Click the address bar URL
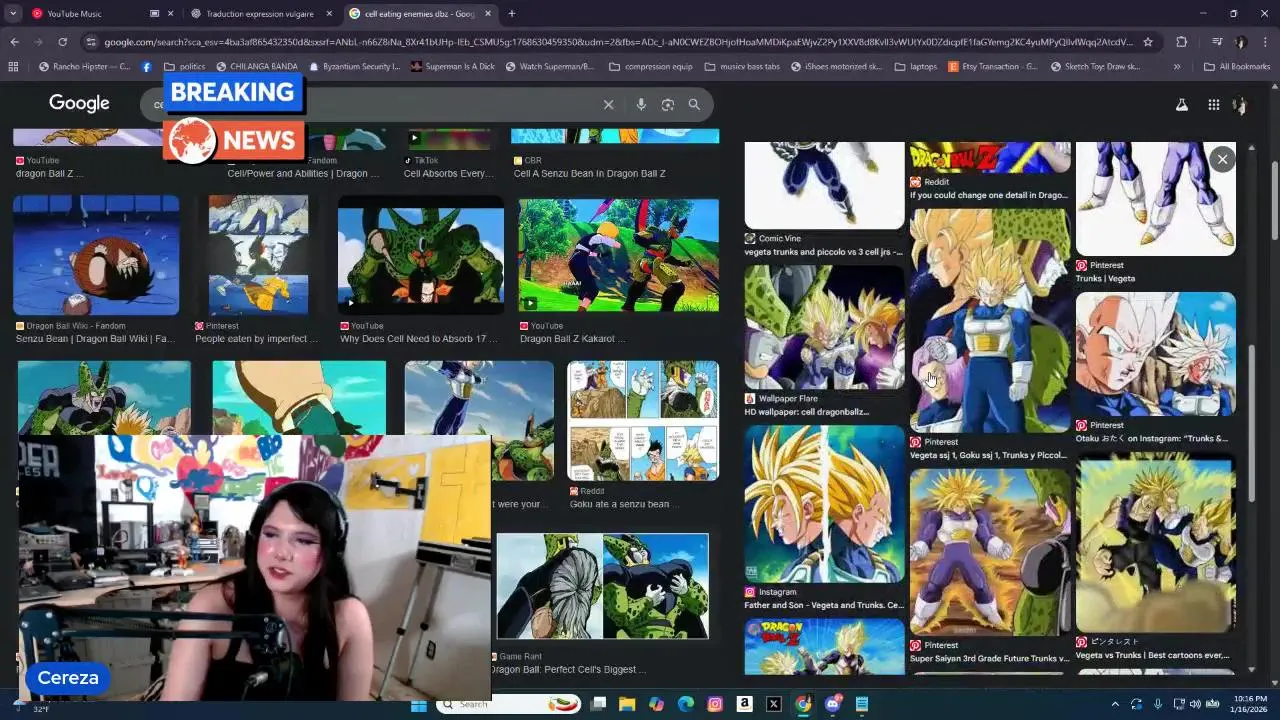The width and height of the screenshot is (1280, 720). click(x=620, y=42)
